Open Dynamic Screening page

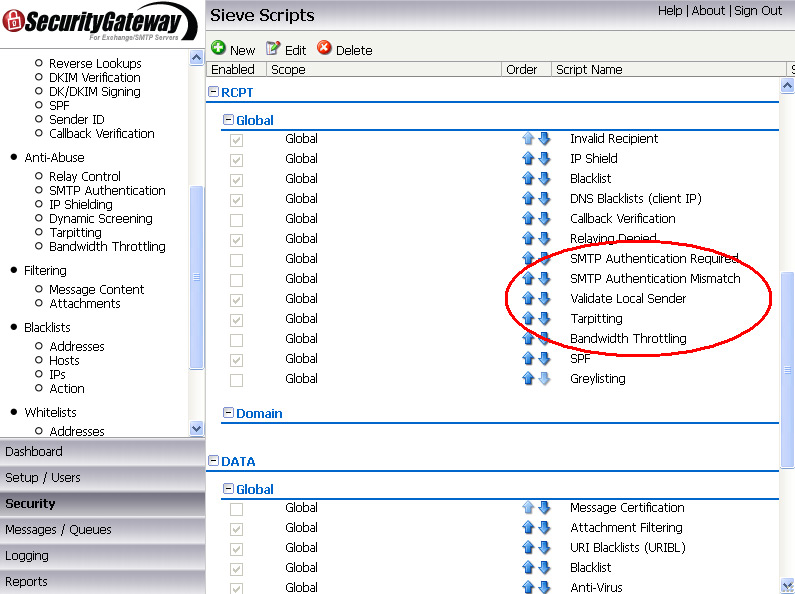(x=101, y=218)
